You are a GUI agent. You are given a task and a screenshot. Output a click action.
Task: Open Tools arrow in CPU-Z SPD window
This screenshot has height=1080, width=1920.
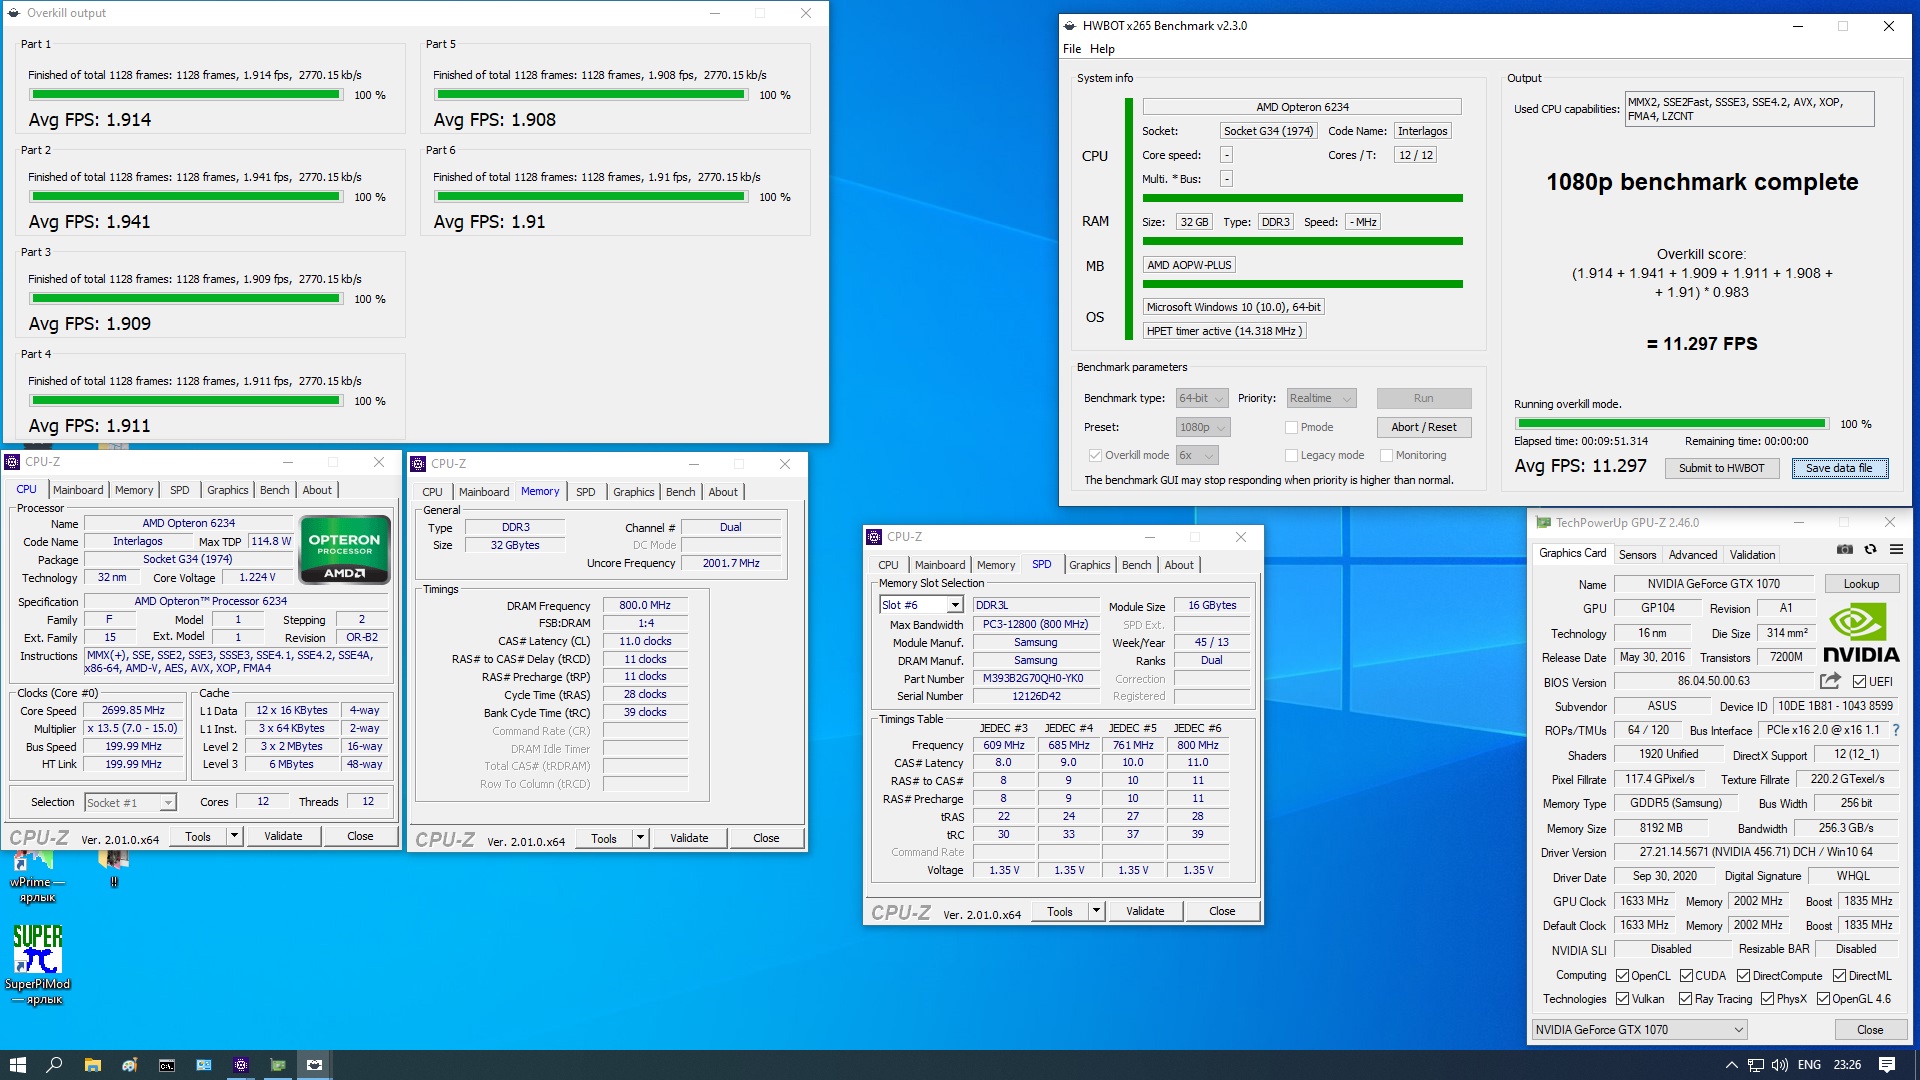(x=1096, y=911)
